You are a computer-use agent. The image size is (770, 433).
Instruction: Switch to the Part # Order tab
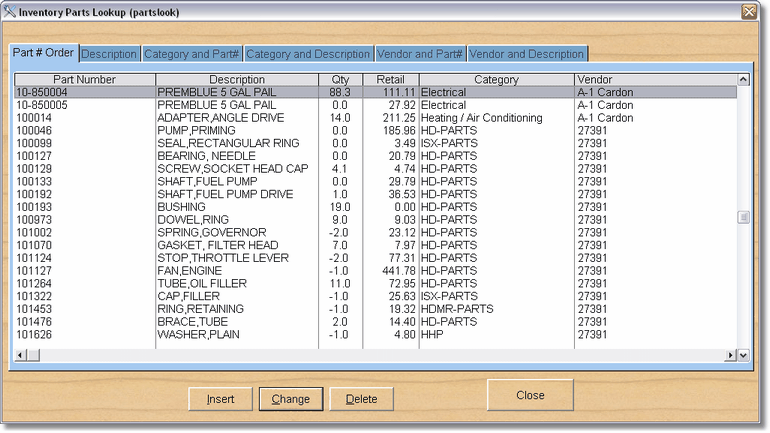43,53
